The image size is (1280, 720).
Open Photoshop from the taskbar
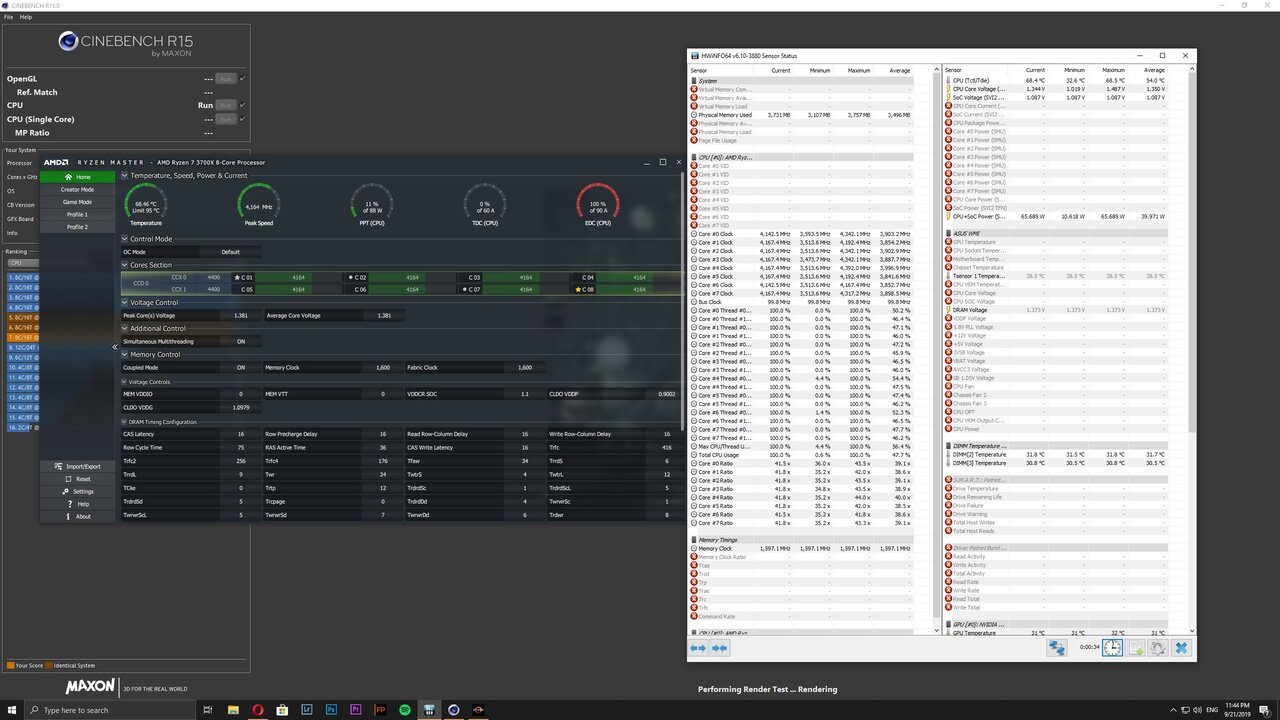(331, 710)
